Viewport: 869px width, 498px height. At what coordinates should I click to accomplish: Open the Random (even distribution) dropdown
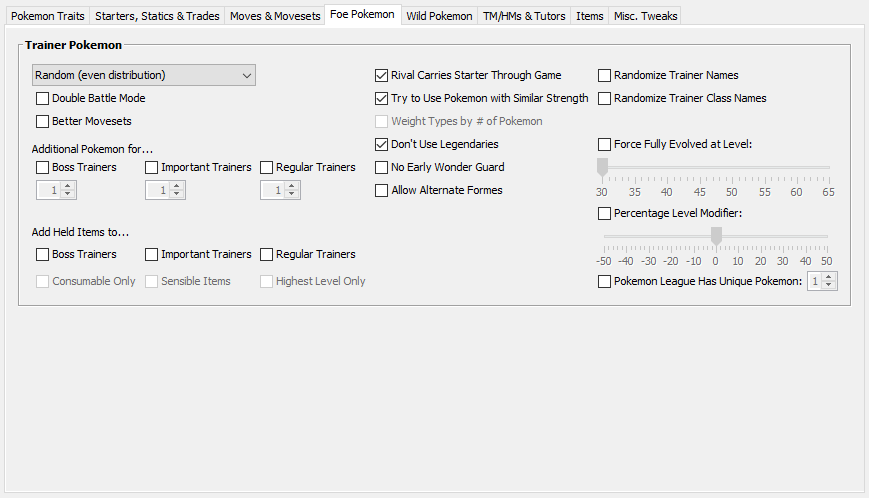pos(144,75)
